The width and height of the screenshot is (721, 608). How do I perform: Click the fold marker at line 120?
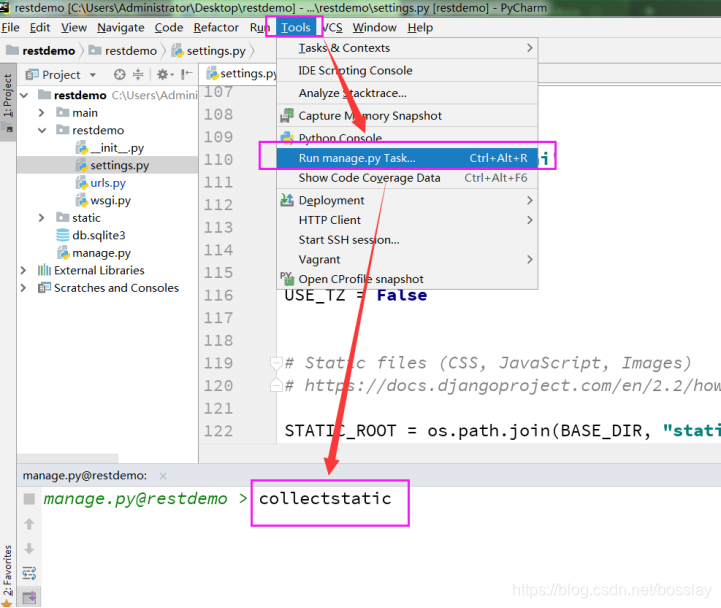coord(276,385)
